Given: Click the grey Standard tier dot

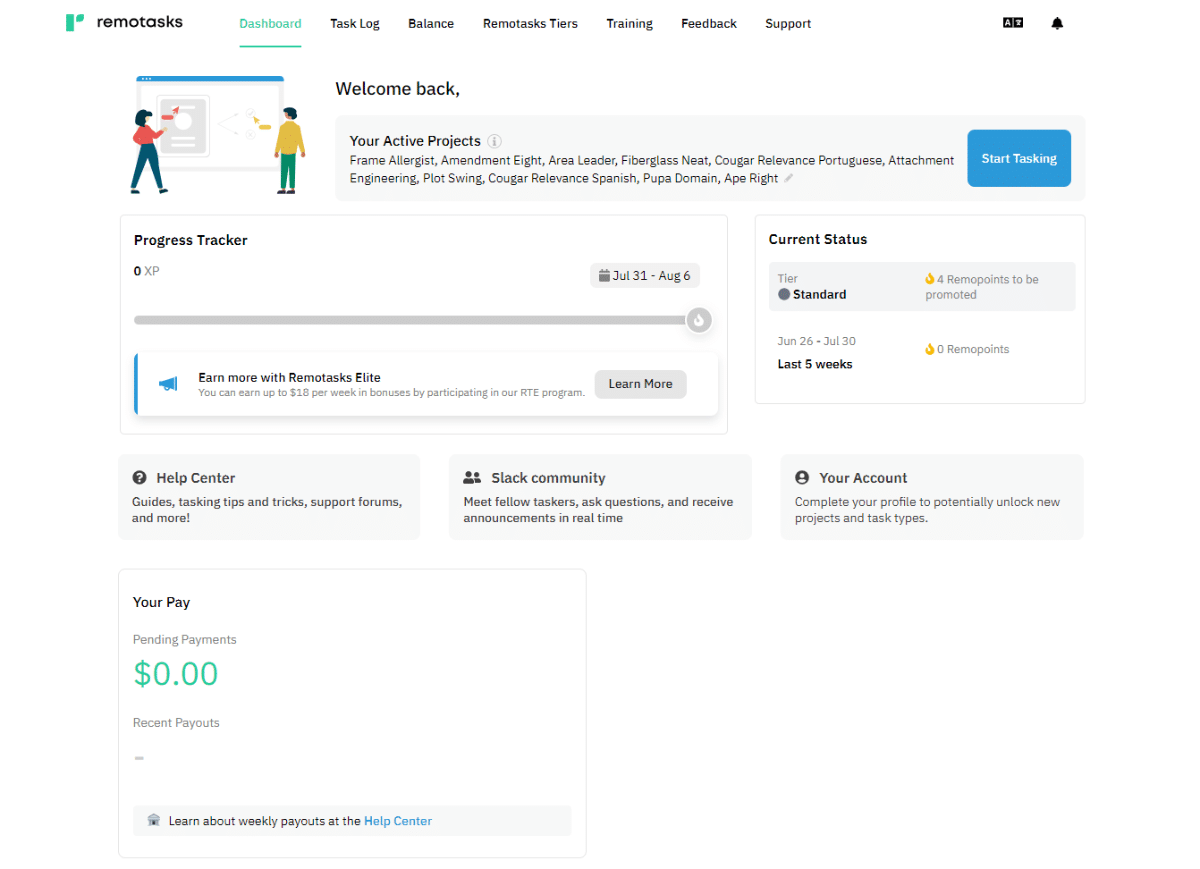Looking at the screenshot, I should click(784, 295).
